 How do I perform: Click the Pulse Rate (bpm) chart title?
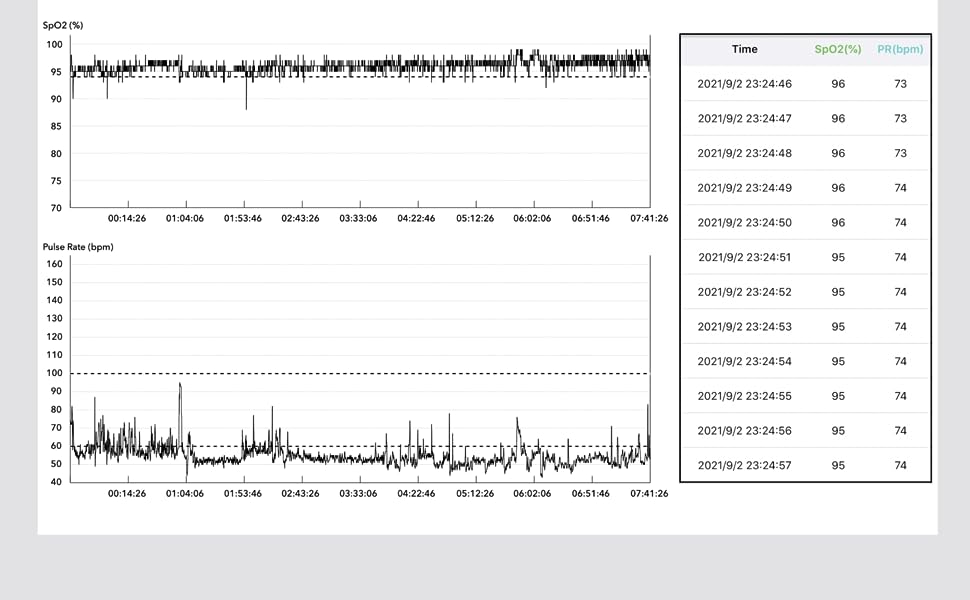pyautogui.click(x=78, y=247)
